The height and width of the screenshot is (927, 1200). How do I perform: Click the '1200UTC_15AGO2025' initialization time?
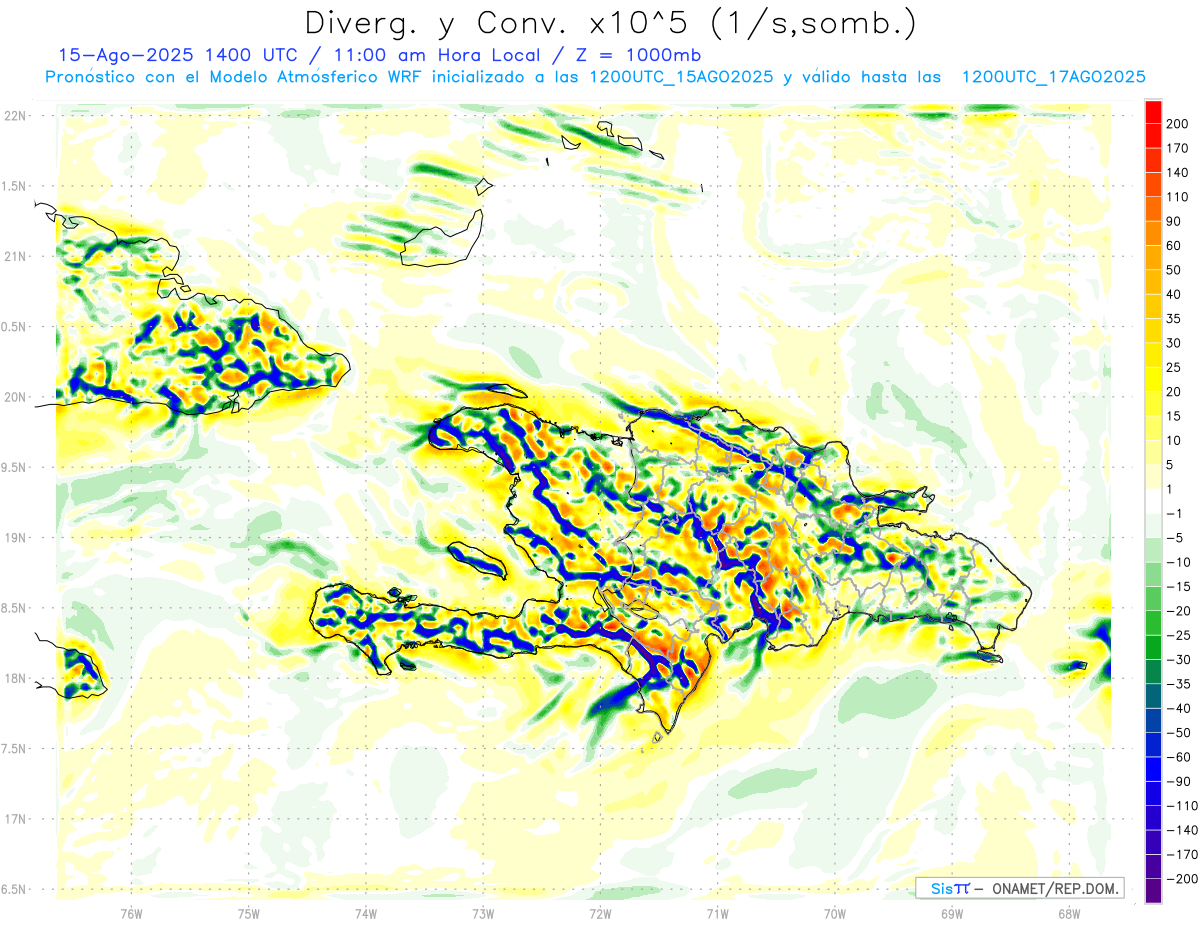pos(681,77)
